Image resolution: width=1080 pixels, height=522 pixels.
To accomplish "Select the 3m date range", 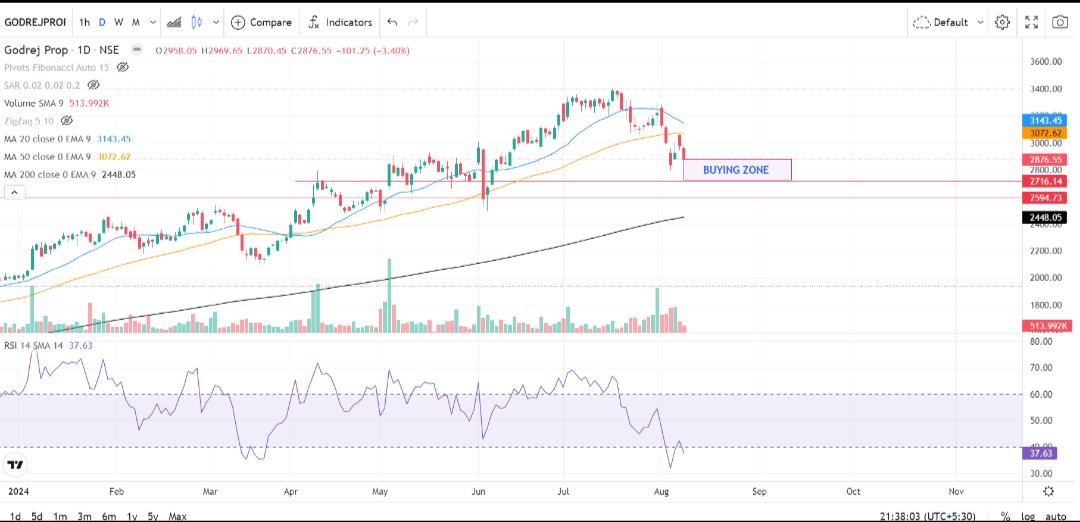I will pos(84,516).
